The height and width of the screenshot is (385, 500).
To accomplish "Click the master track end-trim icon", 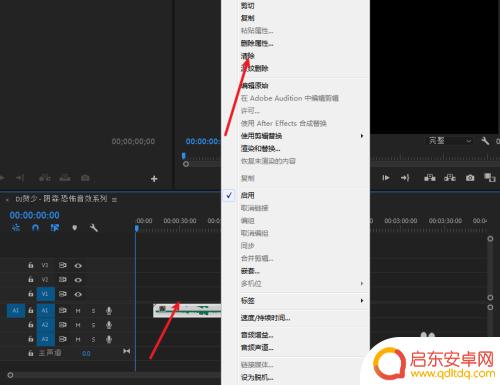I will 126,351.
